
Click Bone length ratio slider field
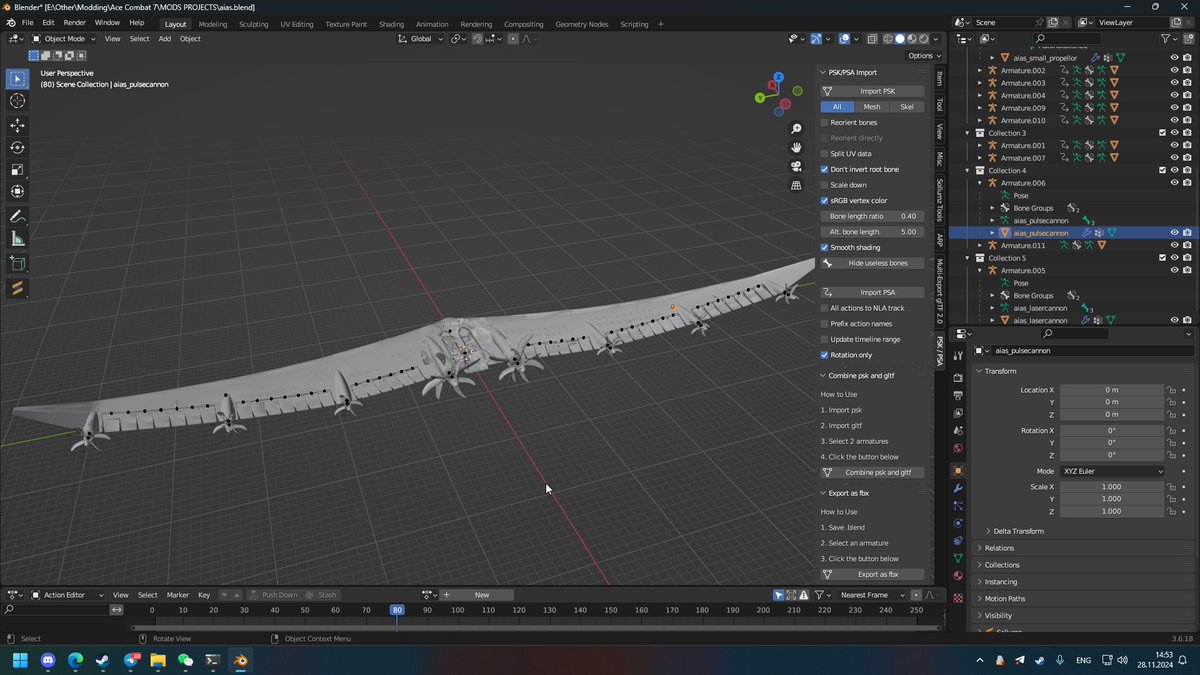872,216
